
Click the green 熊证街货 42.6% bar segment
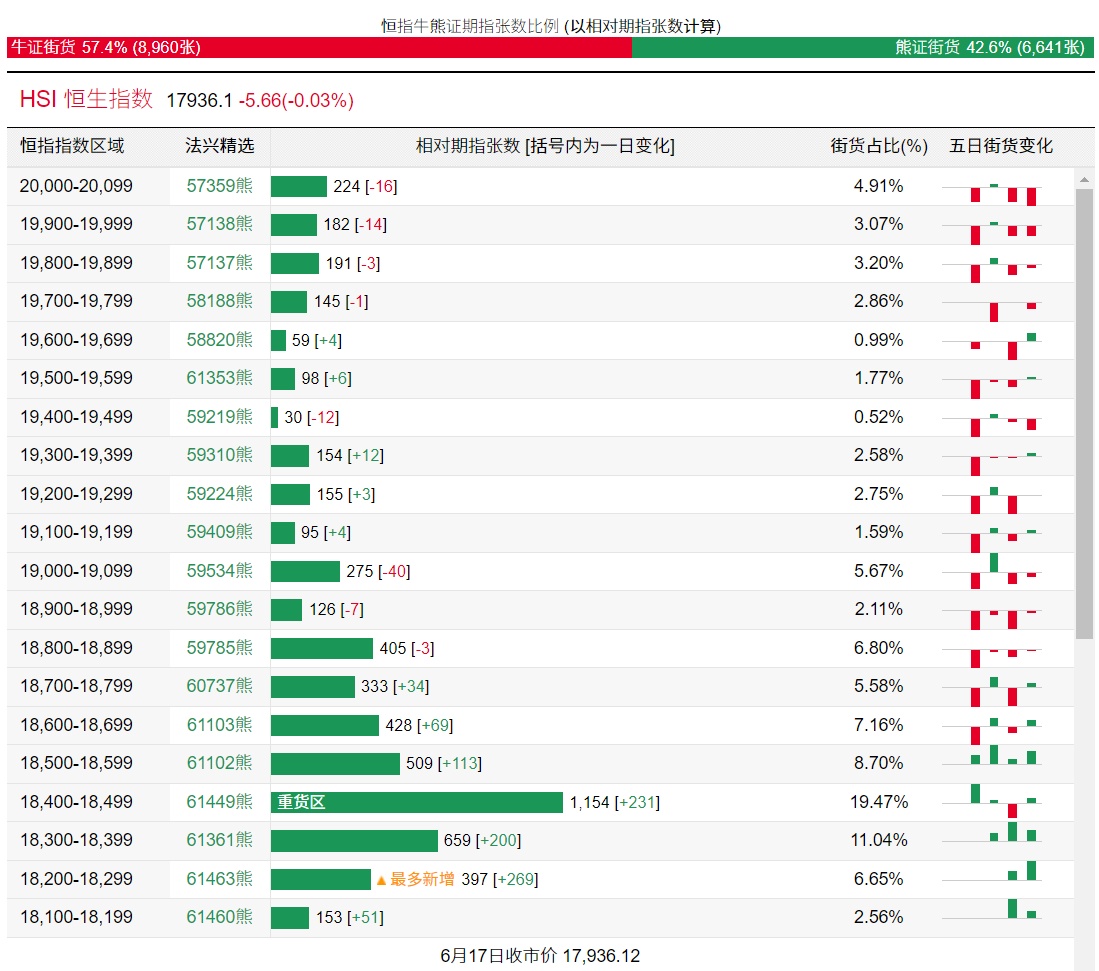(862, 47)
